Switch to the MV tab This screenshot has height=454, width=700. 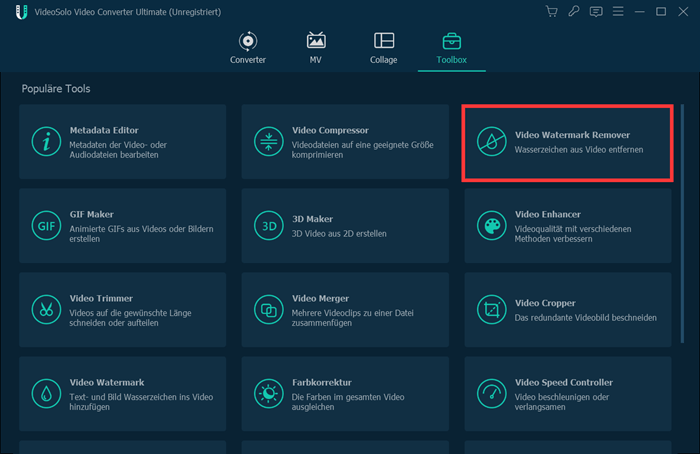pyautogui.click(x=316, y=48)
